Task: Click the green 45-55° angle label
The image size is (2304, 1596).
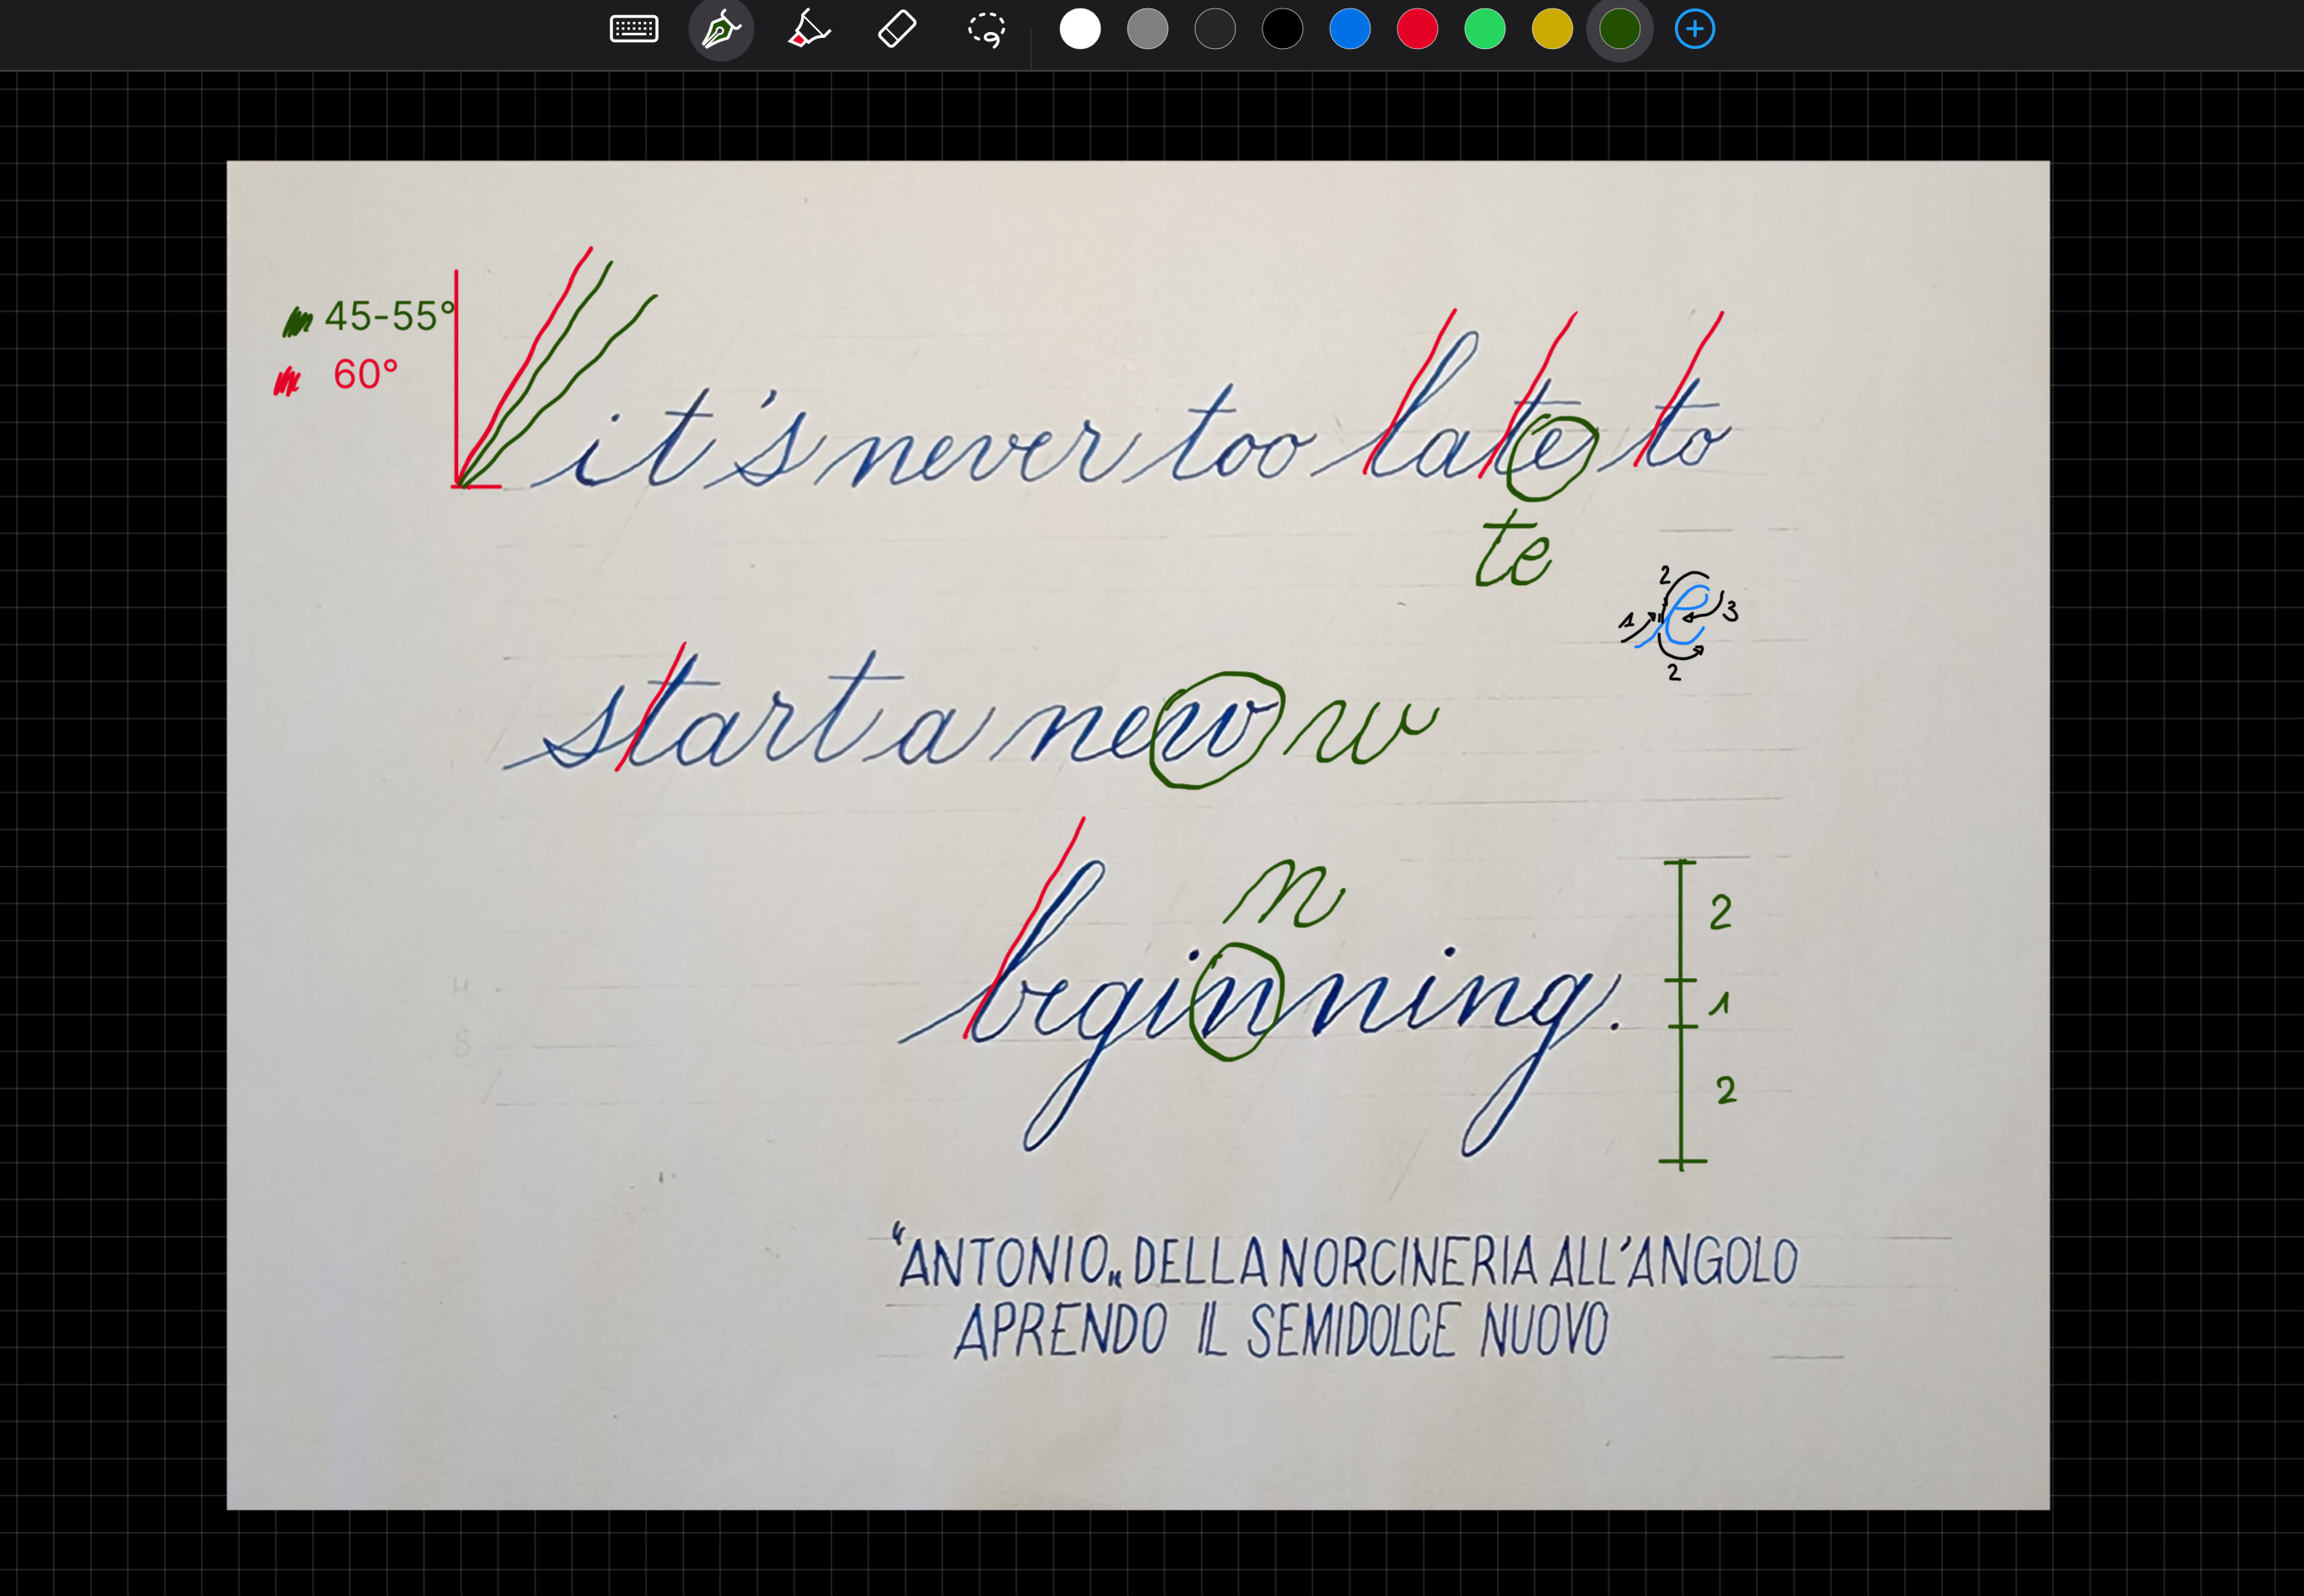Action: (x=389, y=316)
